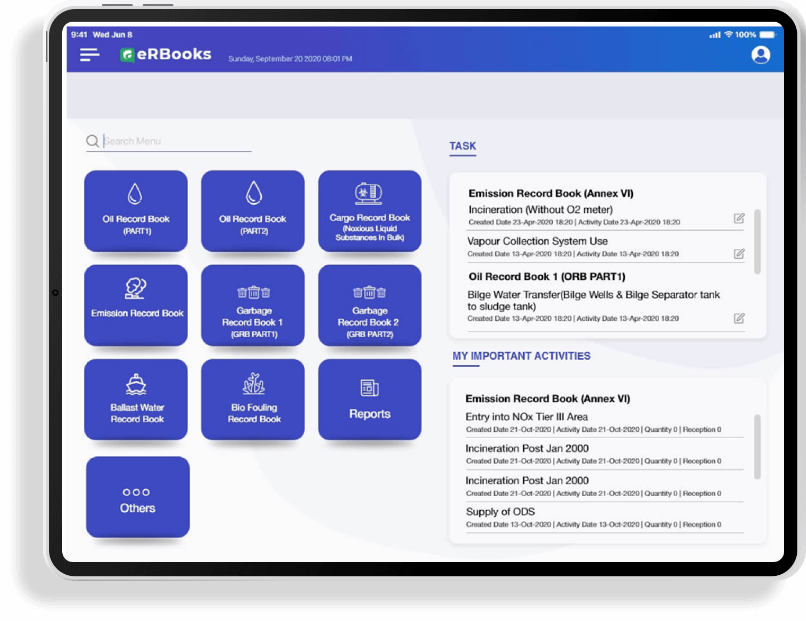
Task: Click the battery icon in status bar
Action: (767, 34)
